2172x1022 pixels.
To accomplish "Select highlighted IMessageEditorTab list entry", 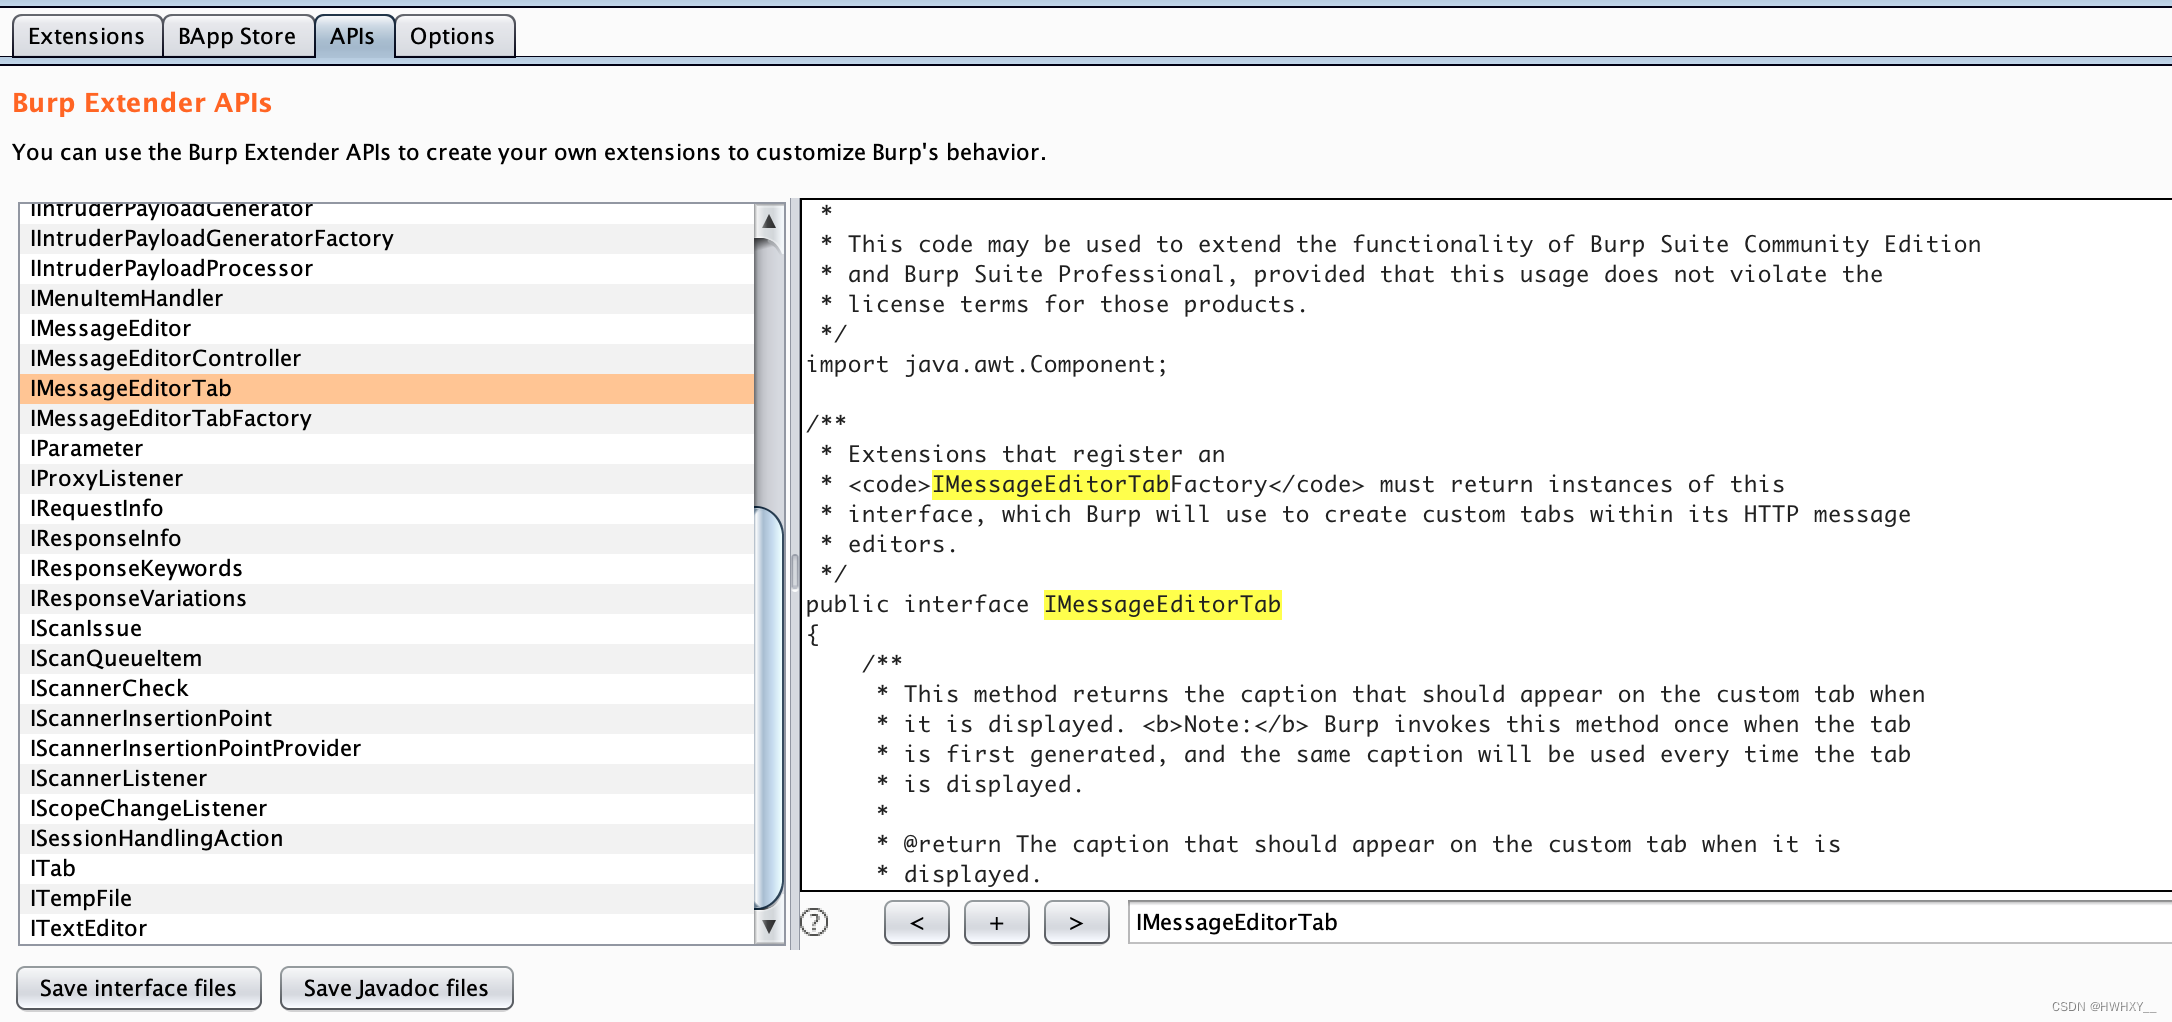I will (x=386, y=388).
